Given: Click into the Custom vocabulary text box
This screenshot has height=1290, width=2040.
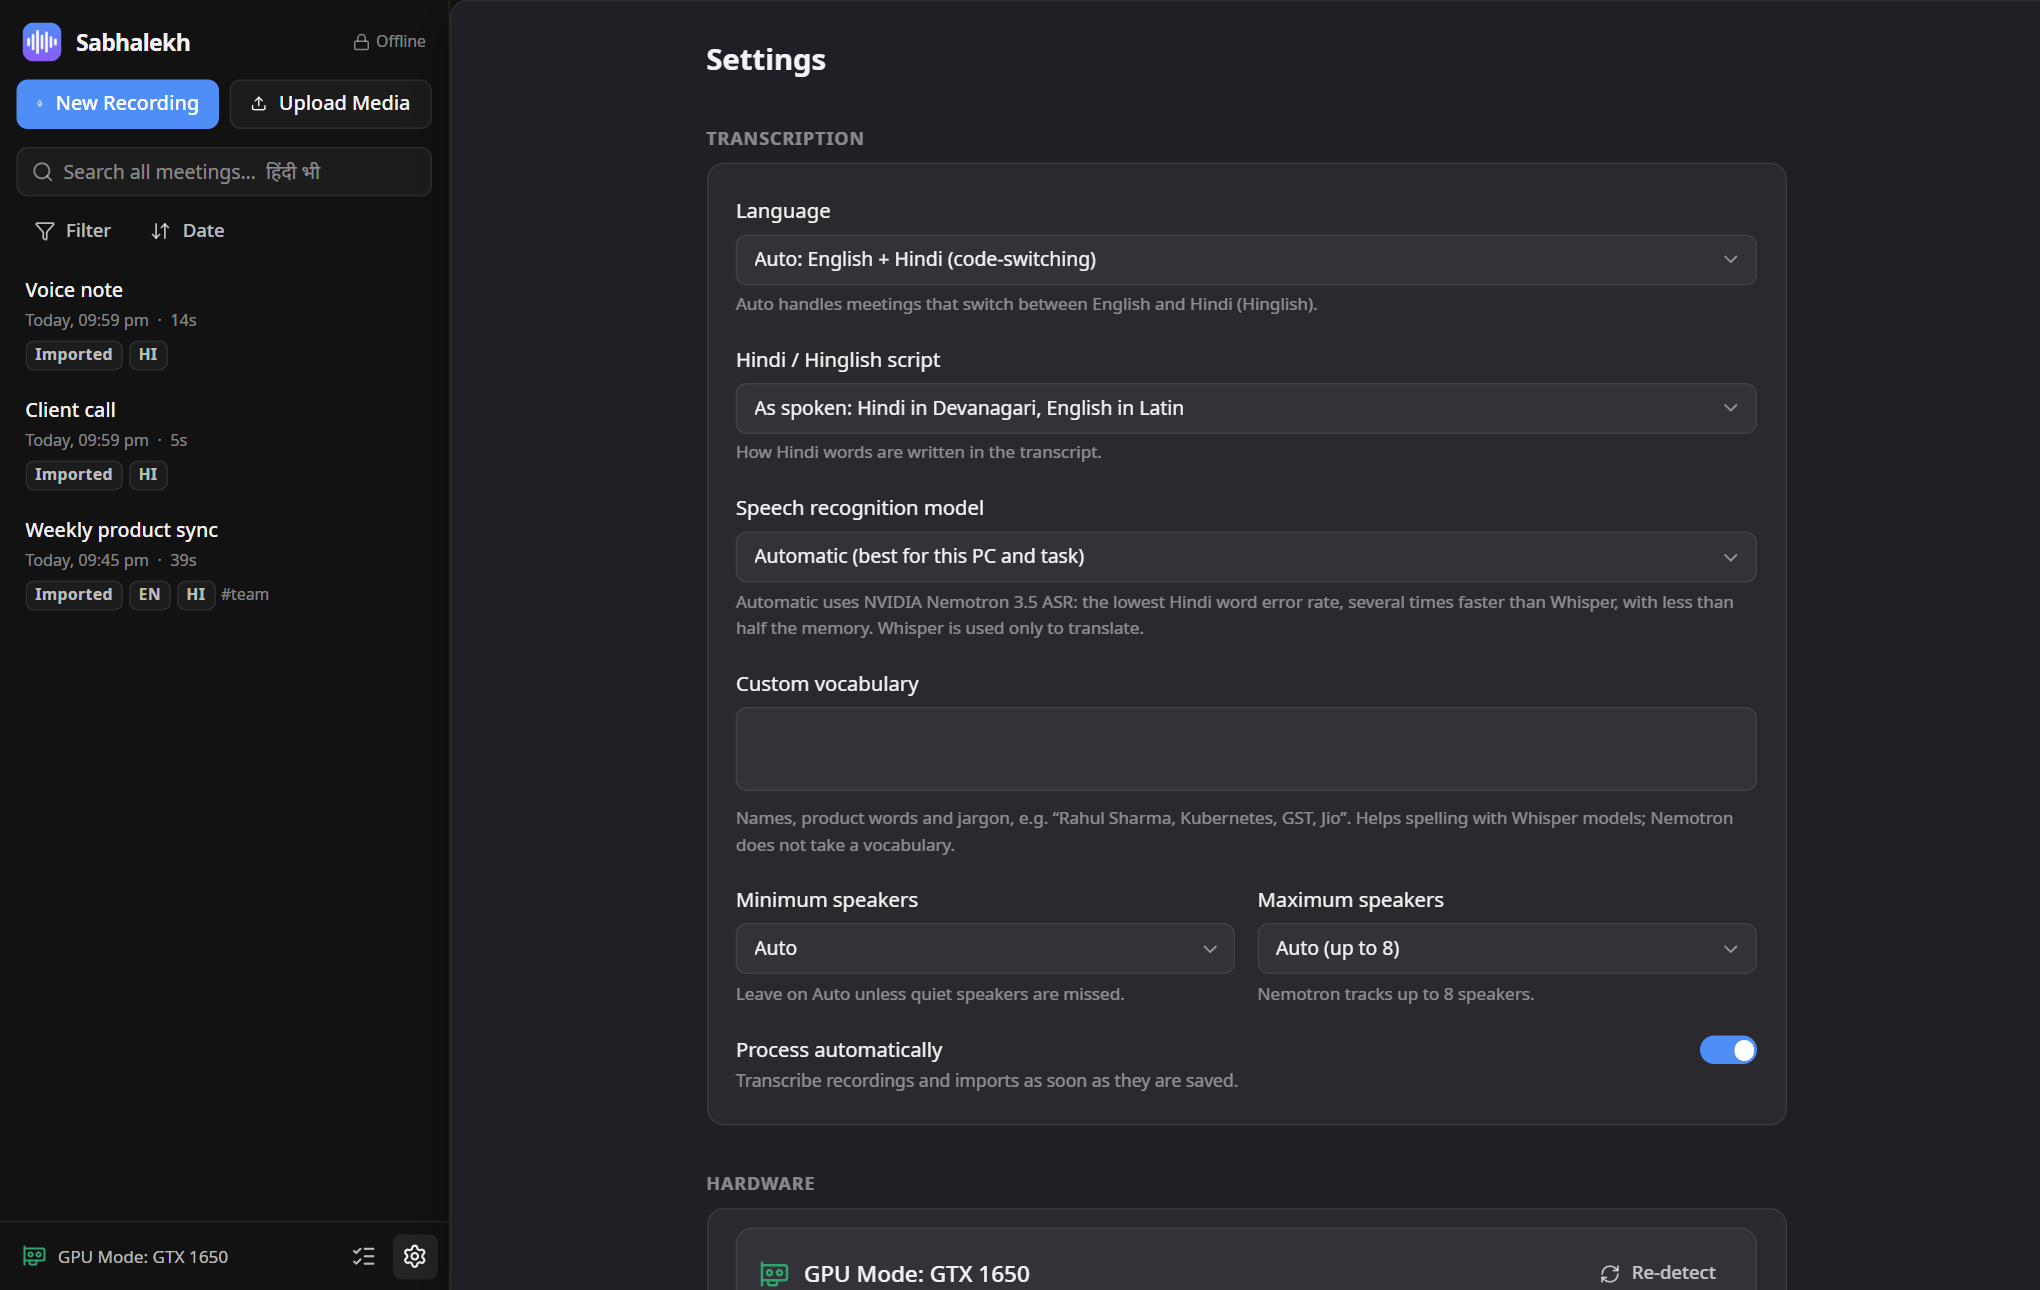Looking at the screenshot, I should coord(1246,749).
